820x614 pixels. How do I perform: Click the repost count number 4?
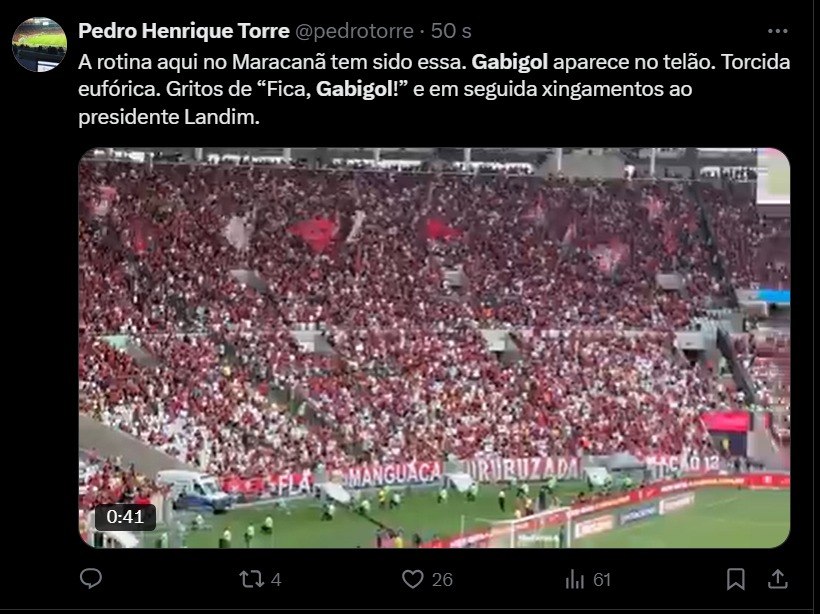click(276, 579)
